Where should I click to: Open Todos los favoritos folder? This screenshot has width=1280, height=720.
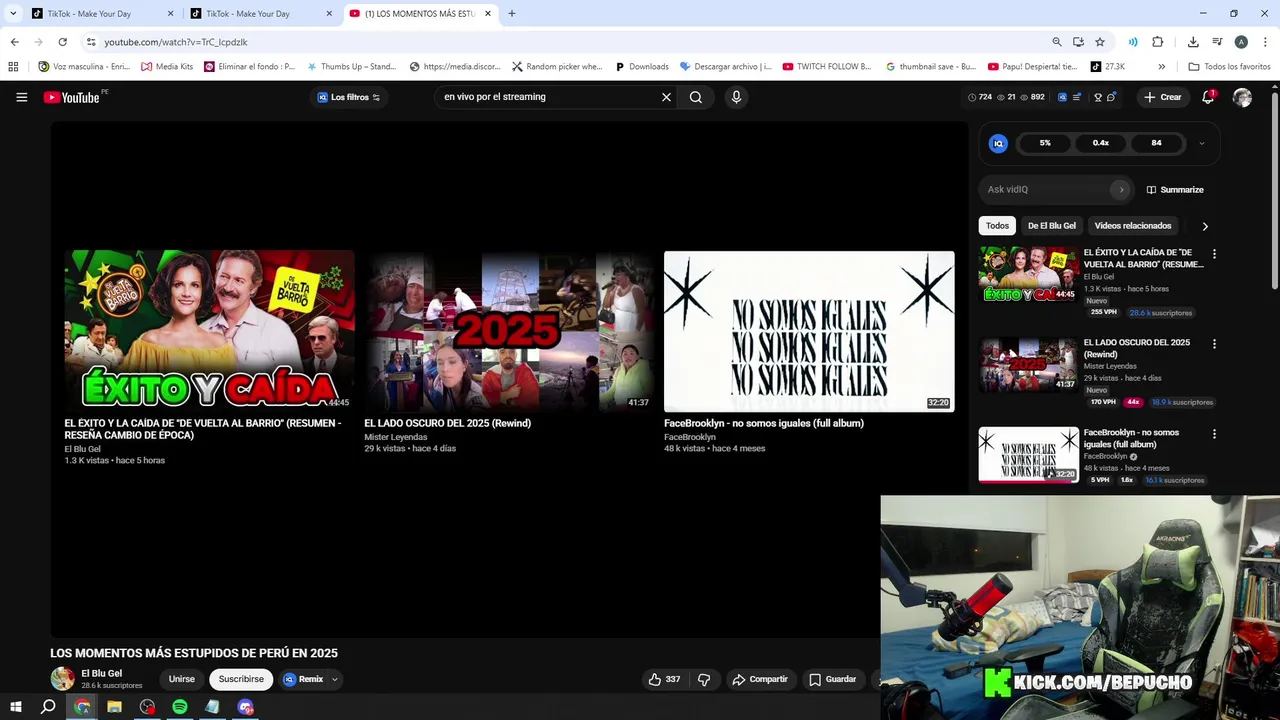click(1229, 67)
